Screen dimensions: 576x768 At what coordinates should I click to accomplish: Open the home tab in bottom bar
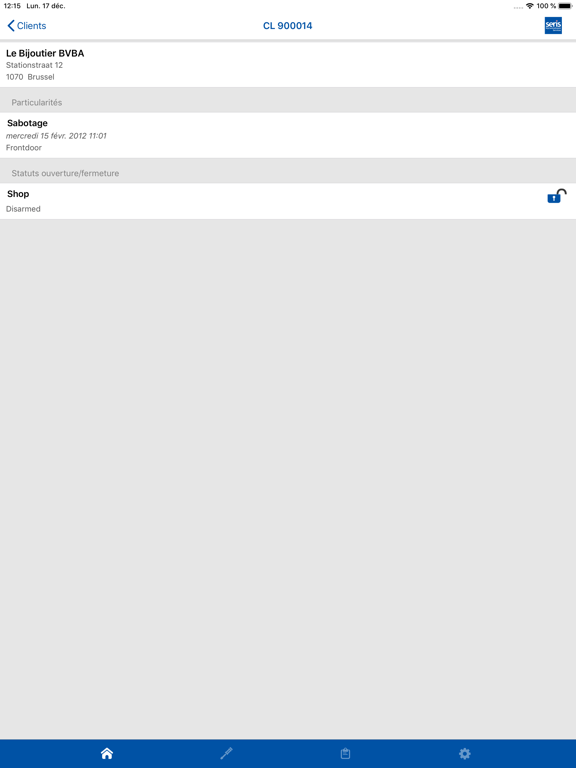click(107, 753)
